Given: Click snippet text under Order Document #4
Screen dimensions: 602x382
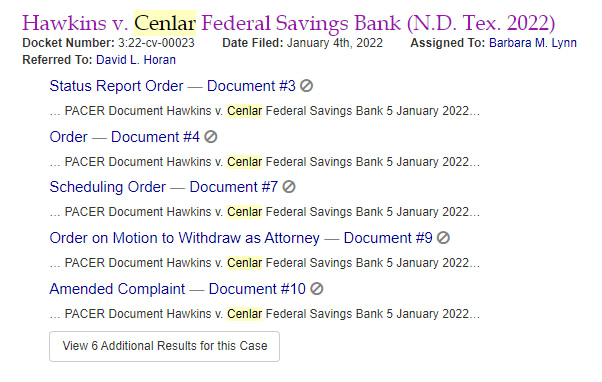Looking at the screenshot, I should click(x=265, y=162).
